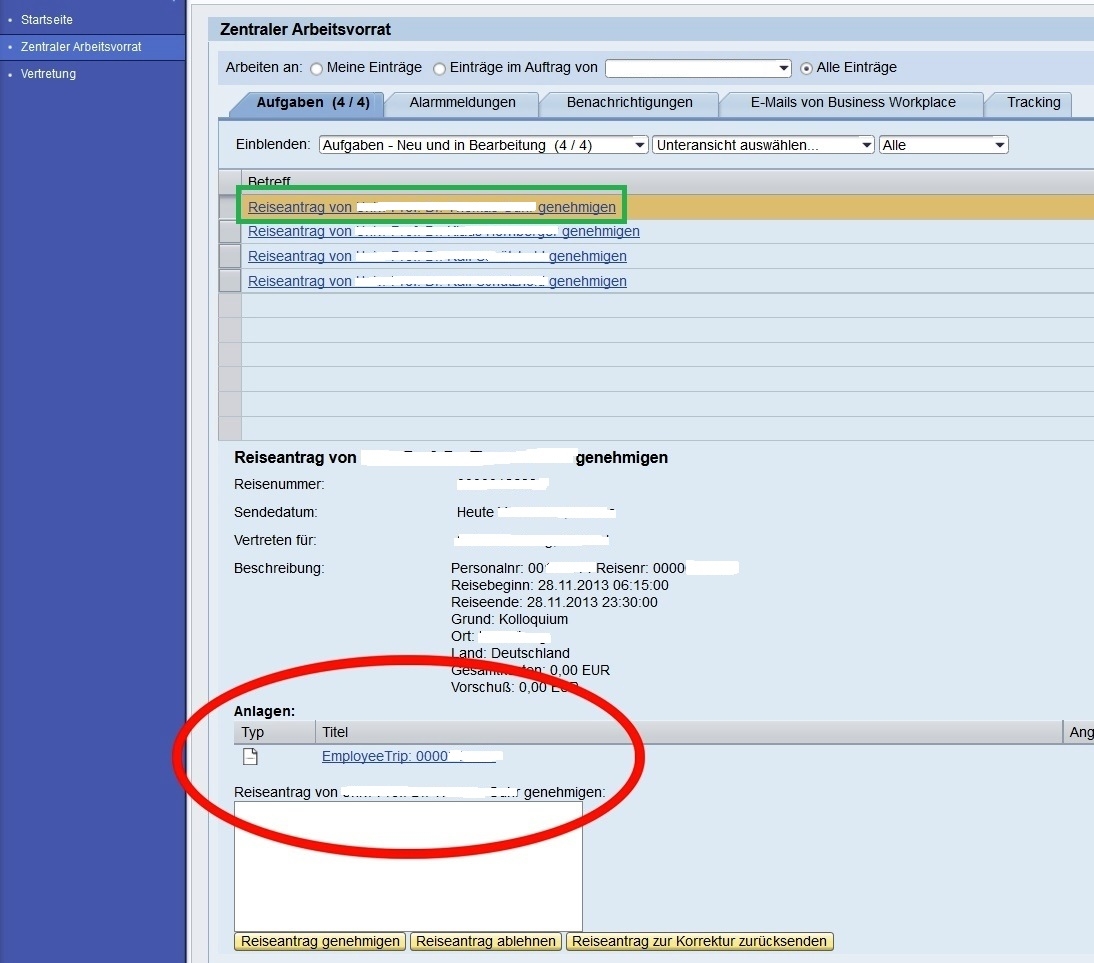
Task: Choose the Einträge im Auftrag von option
Action: tap(440, 69)
